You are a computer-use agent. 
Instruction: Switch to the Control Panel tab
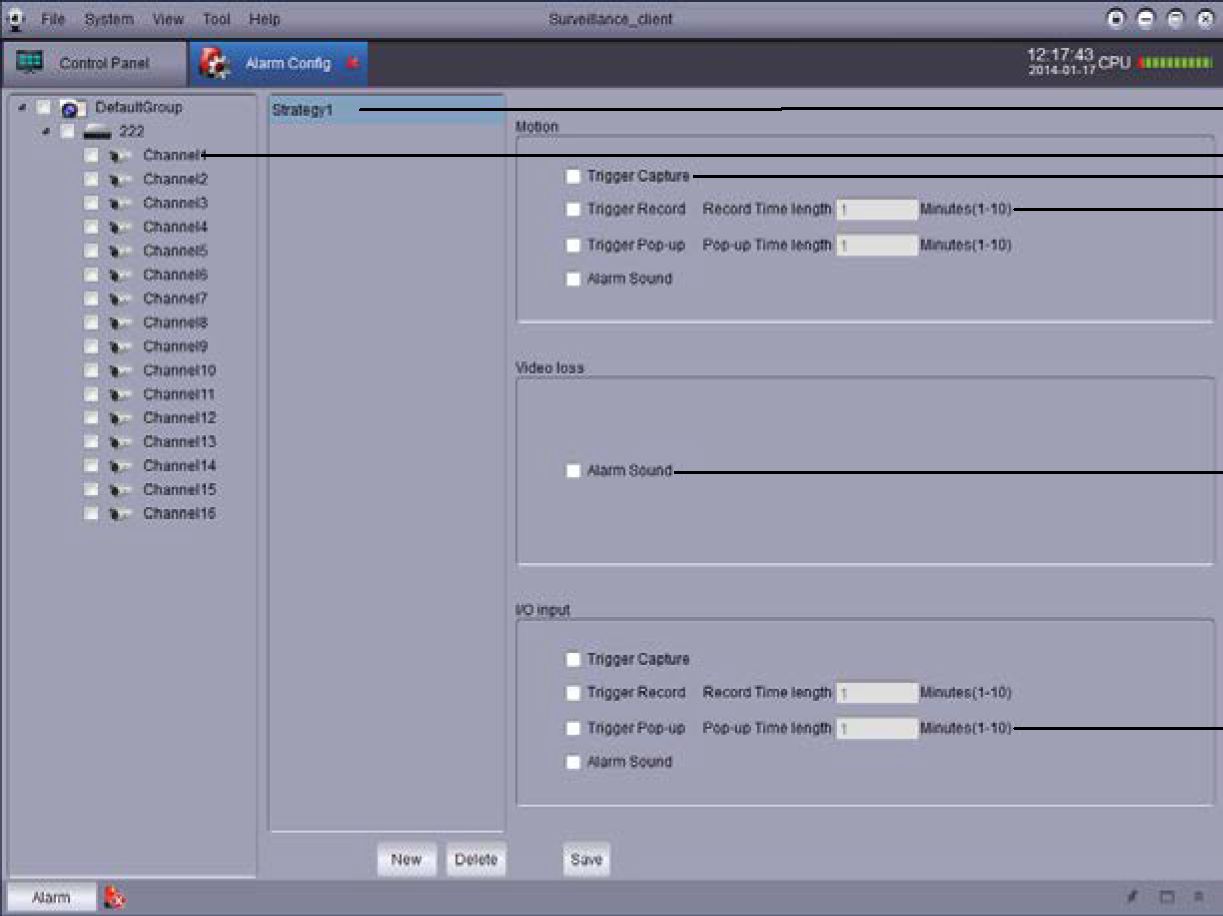93,64
